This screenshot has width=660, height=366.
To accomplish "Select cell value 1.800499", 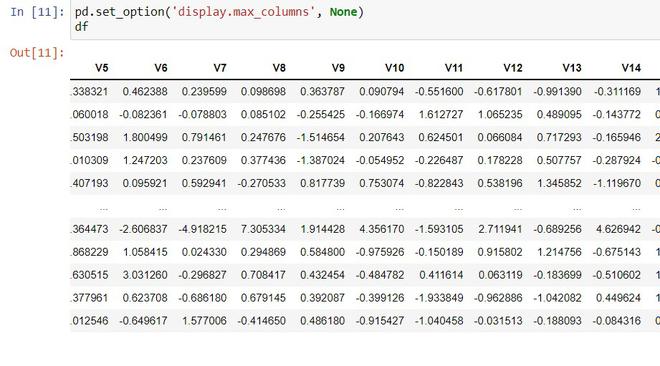I will (145, 137).
